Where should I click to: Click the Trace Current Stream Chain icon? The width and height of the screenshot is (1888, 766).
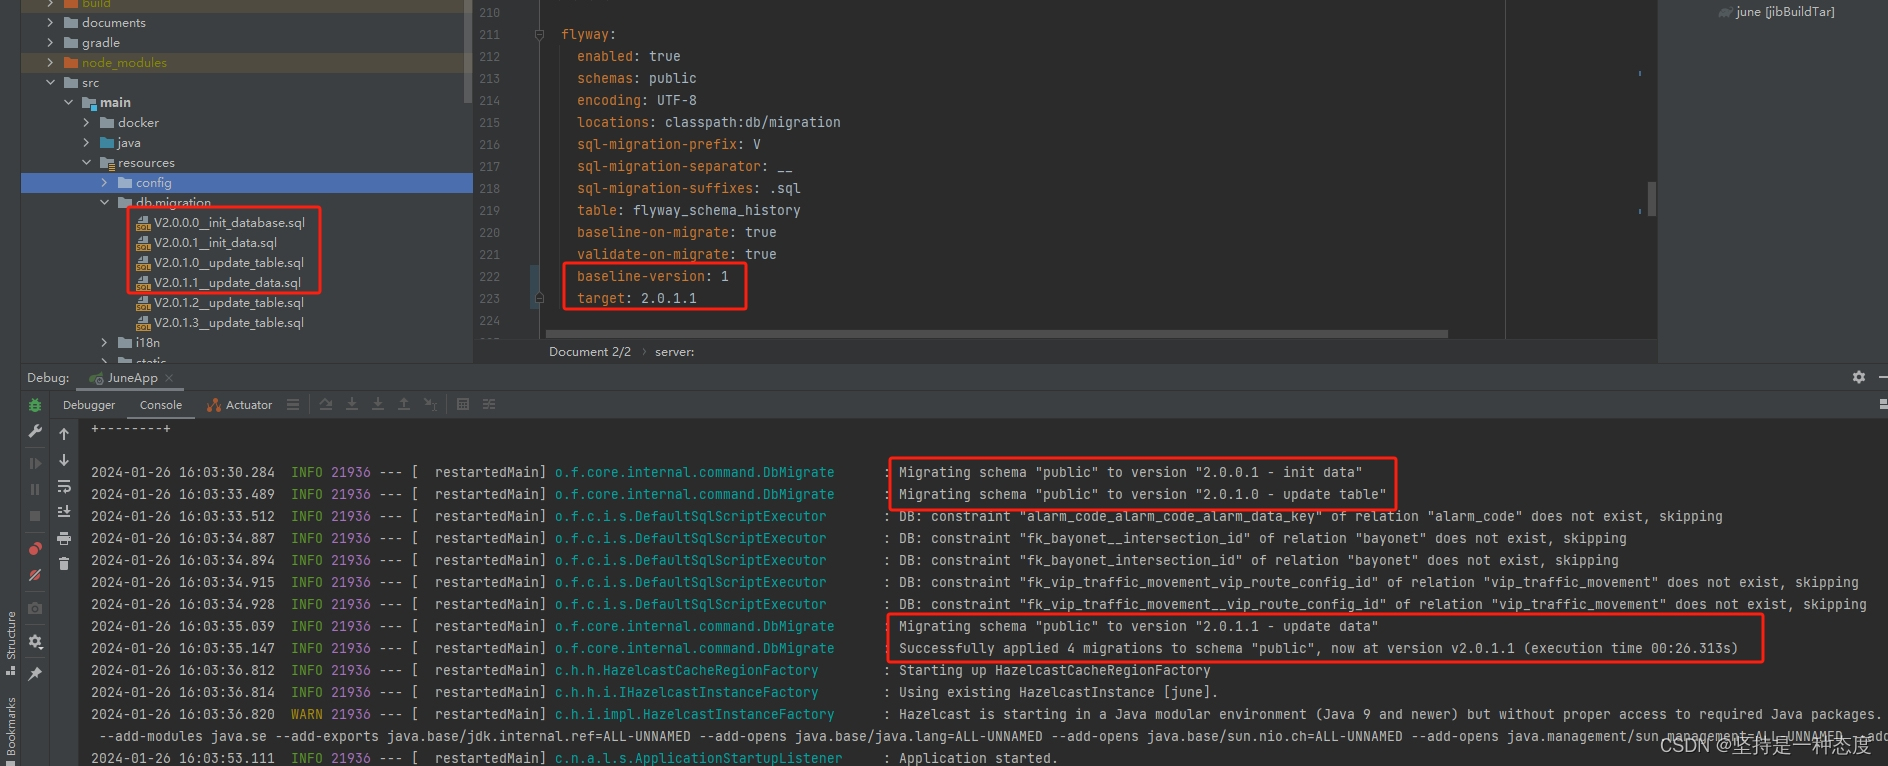(x=489, y=404)
